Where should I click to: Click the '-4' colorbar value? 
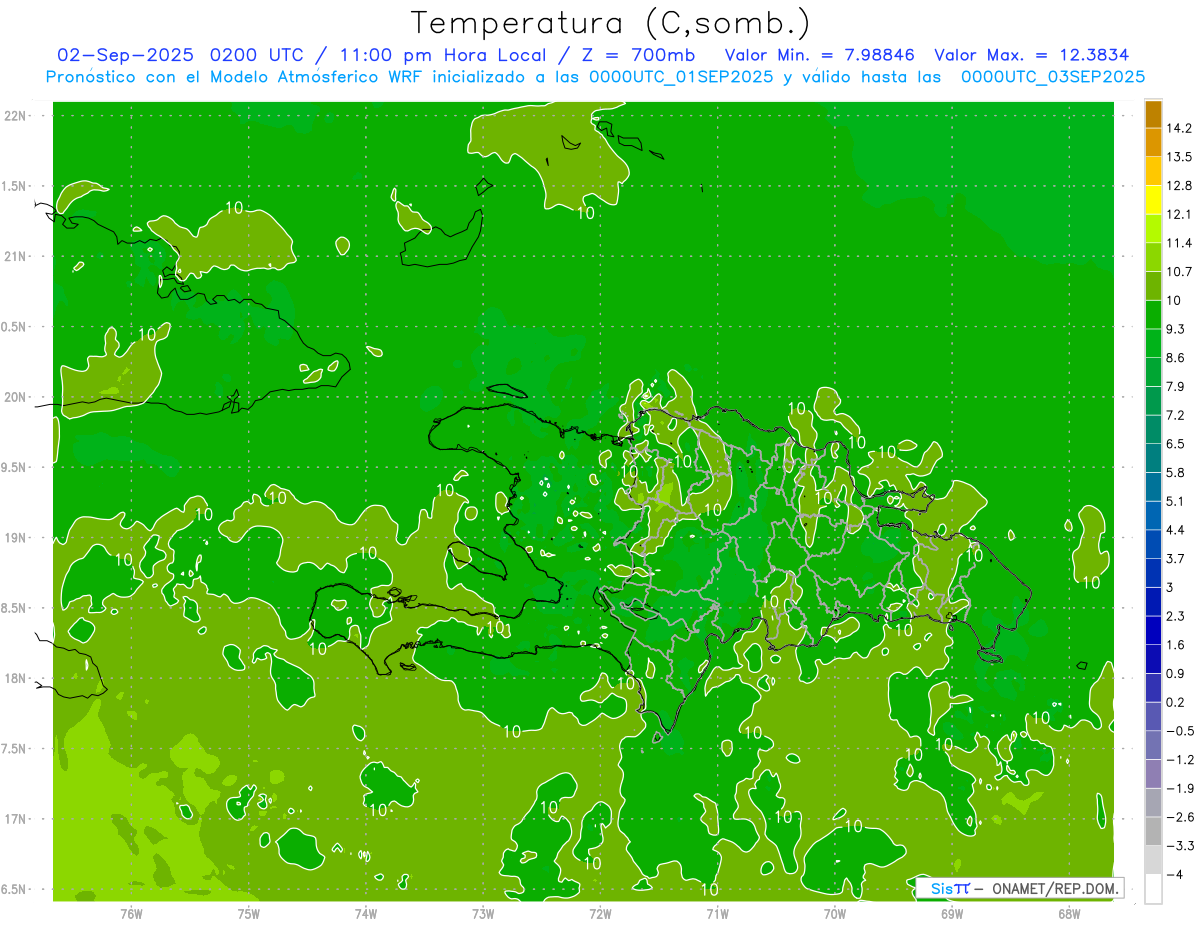[x=1176, y=874]
